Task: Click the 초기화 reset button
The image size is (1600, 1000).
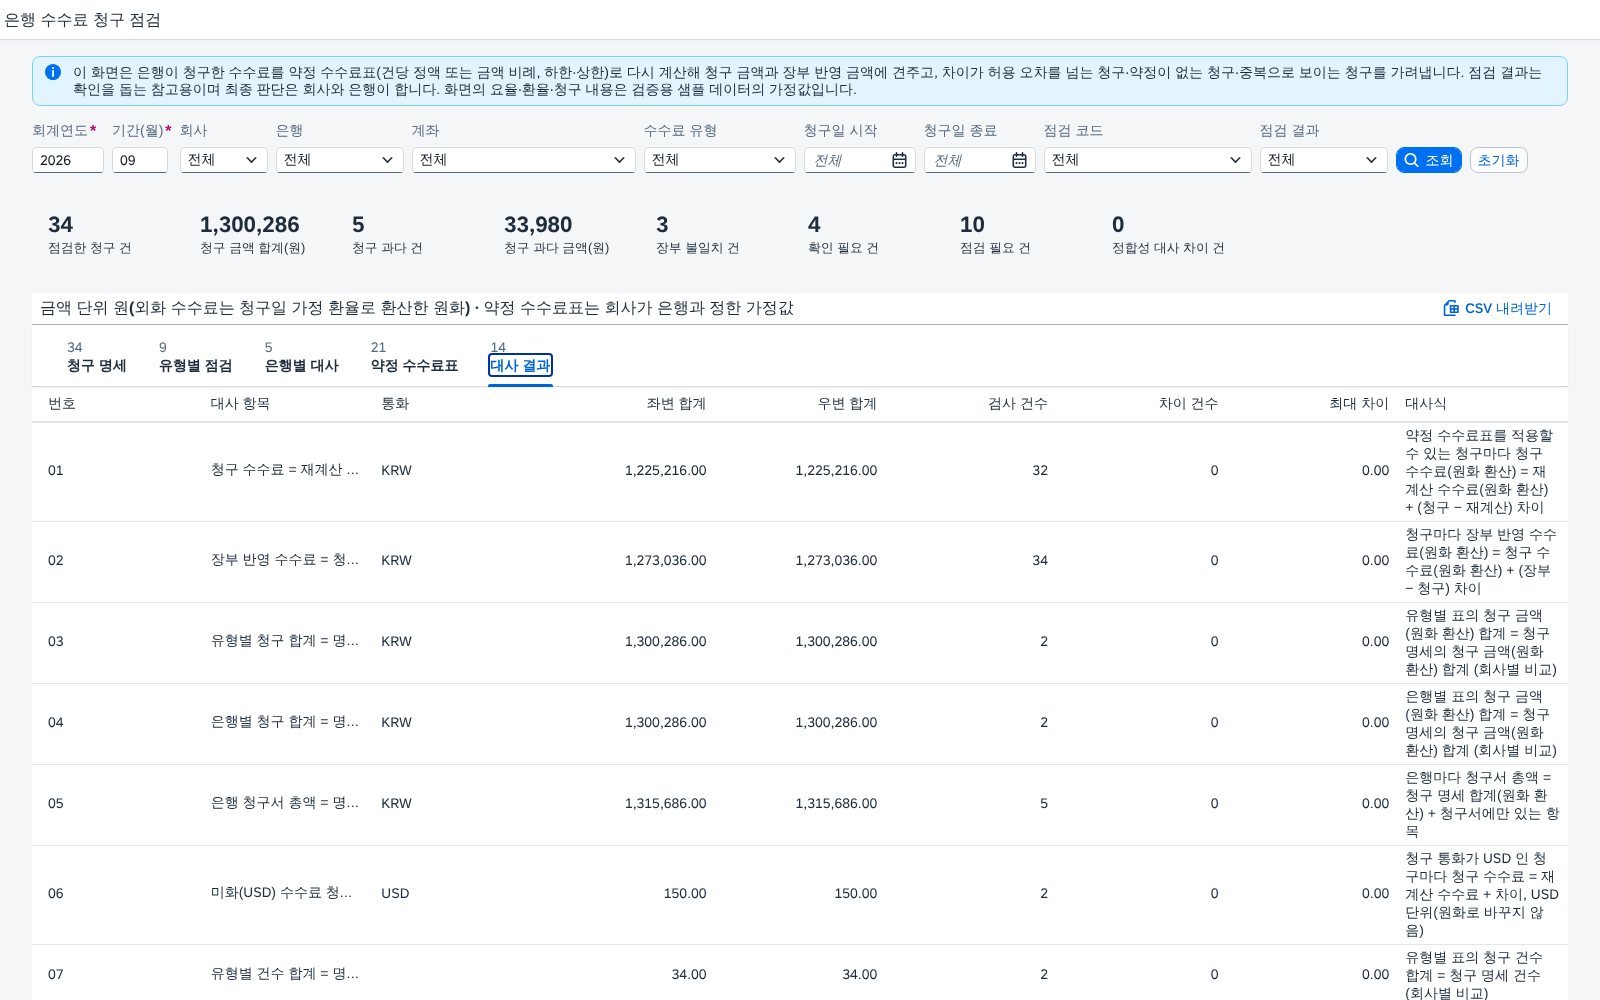Action: tap(1498, 160)
